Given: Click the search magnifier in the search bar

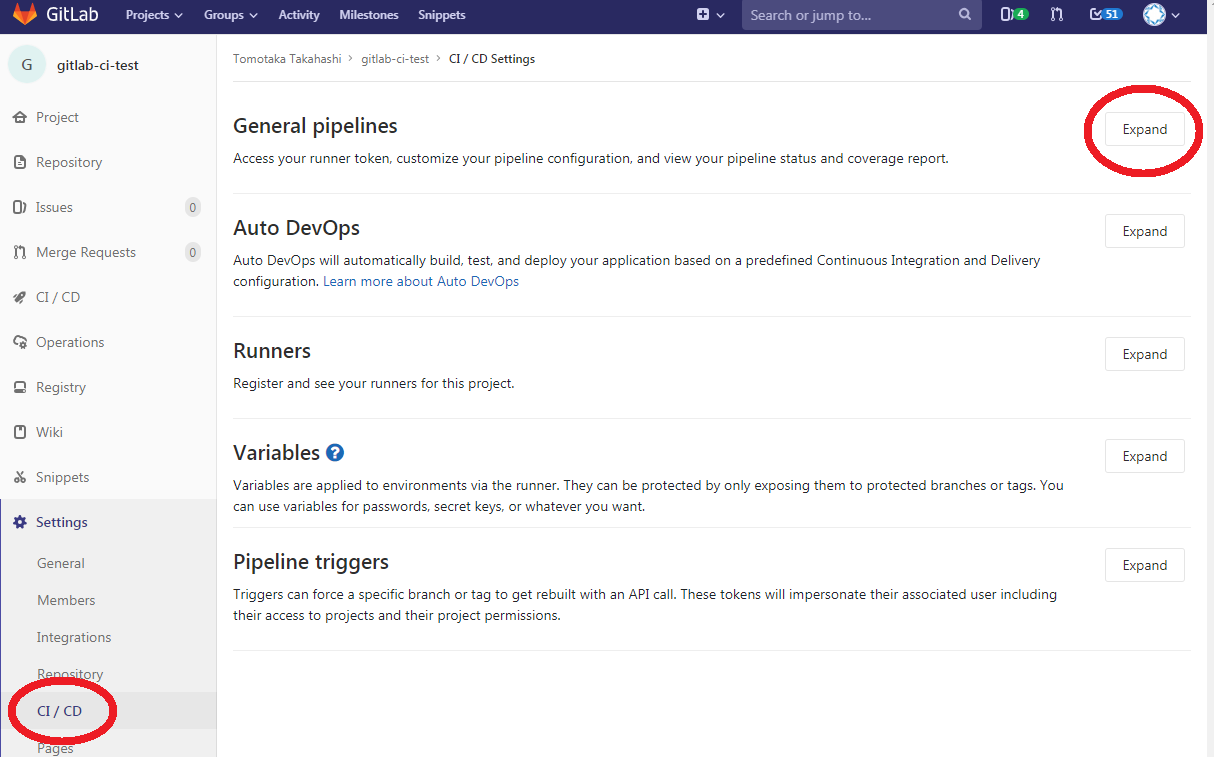Looking at the screenshot, I should pos(963,15).
